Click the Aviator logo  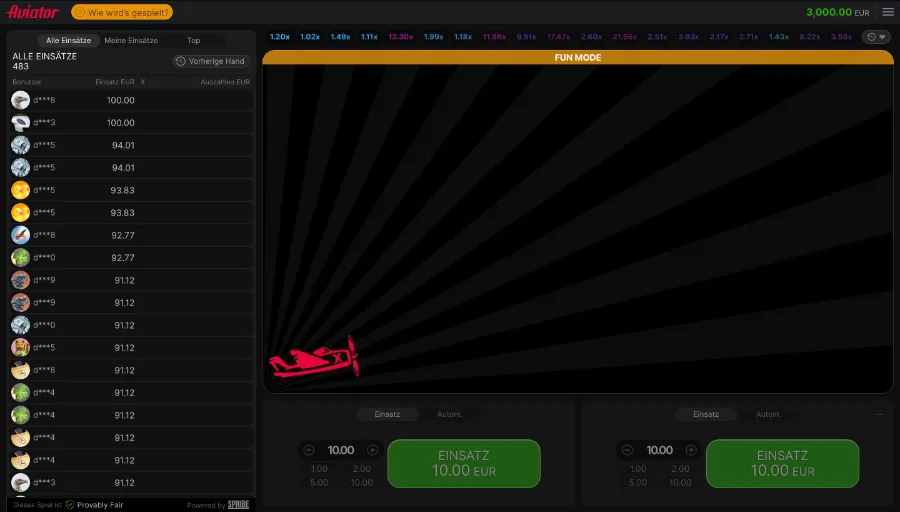[x=33, y=12]
